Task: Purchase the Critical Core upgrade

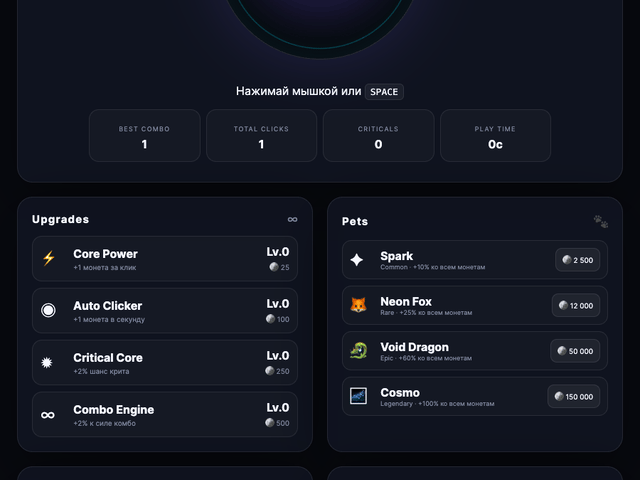Action: (165, 362)
